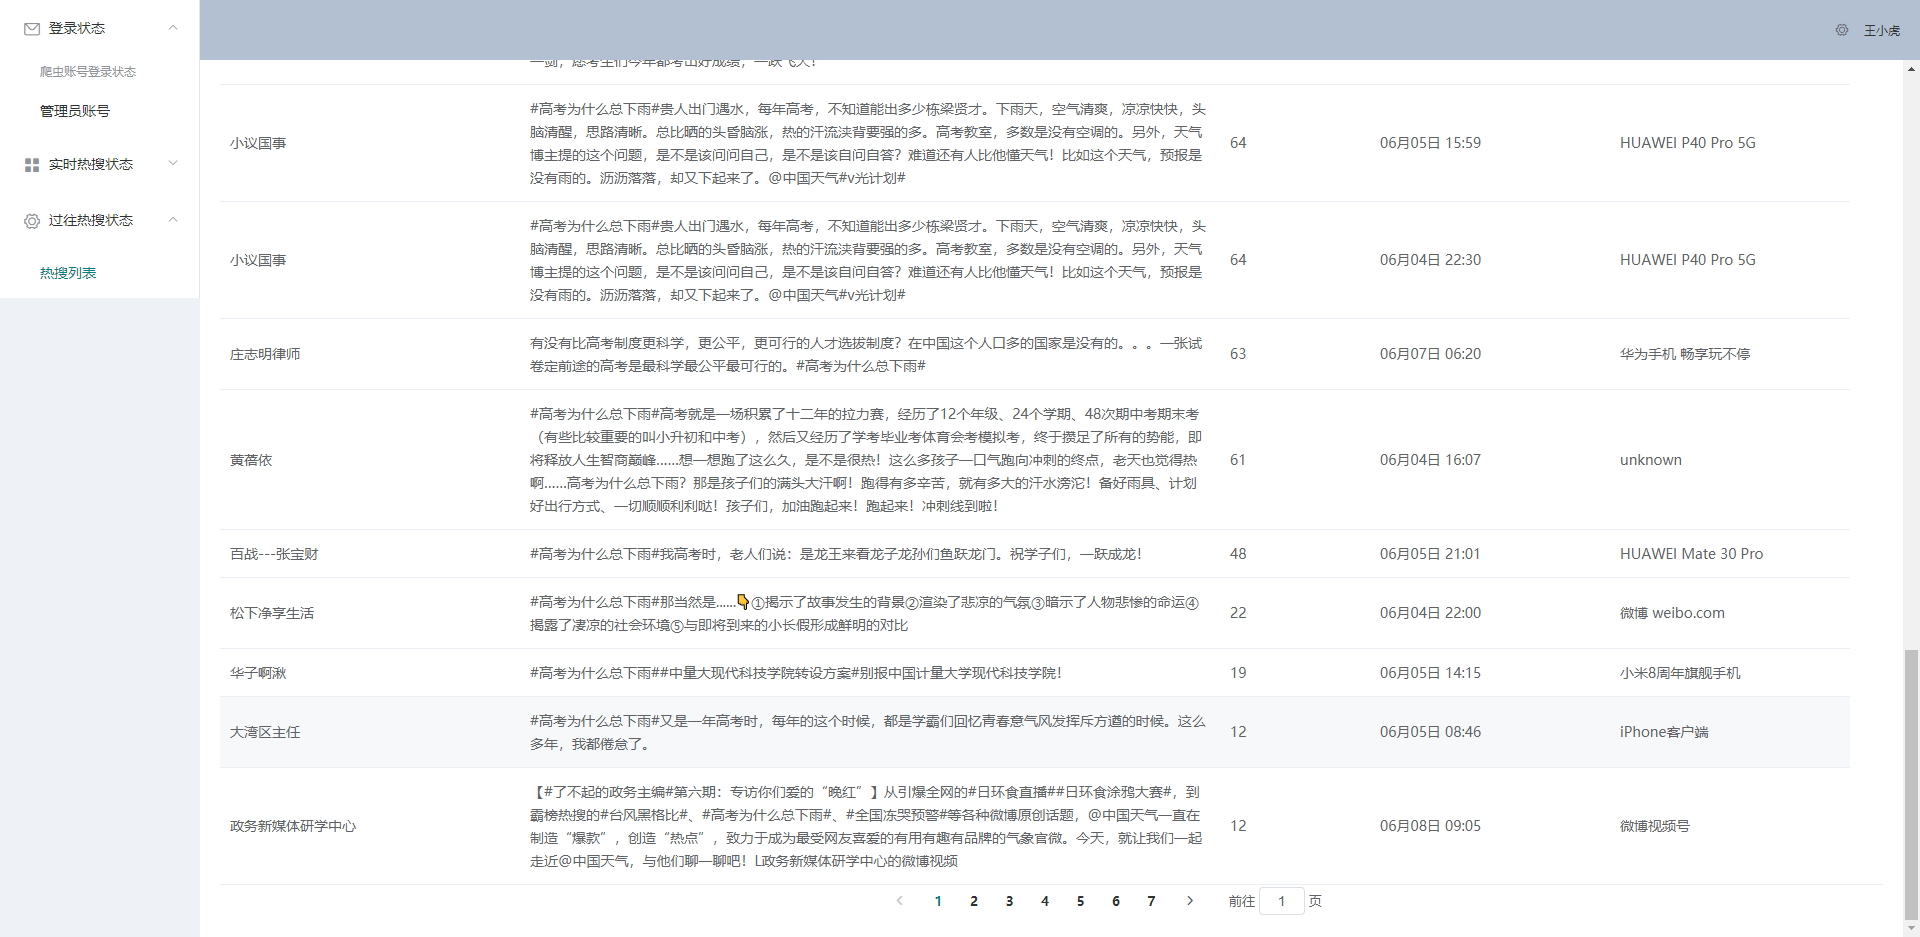Open 热搜列表 menu item

[x=68, y=273]
